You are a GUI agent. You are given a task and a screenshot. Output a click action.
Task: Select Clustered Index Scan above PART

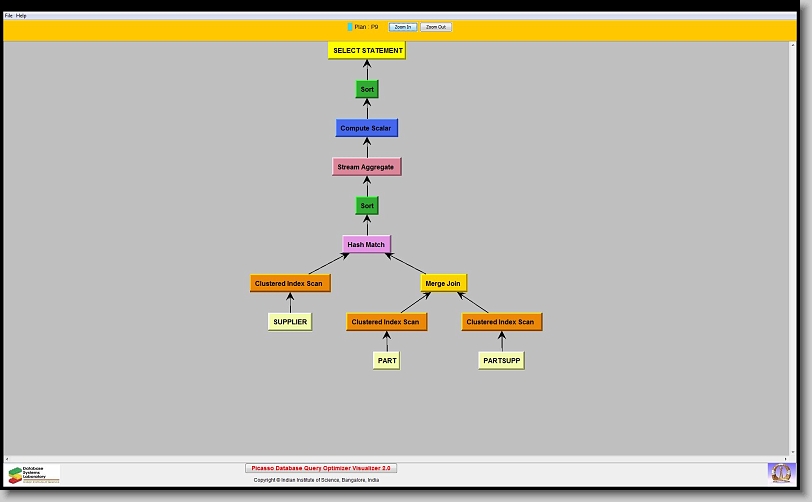[387, 322]
